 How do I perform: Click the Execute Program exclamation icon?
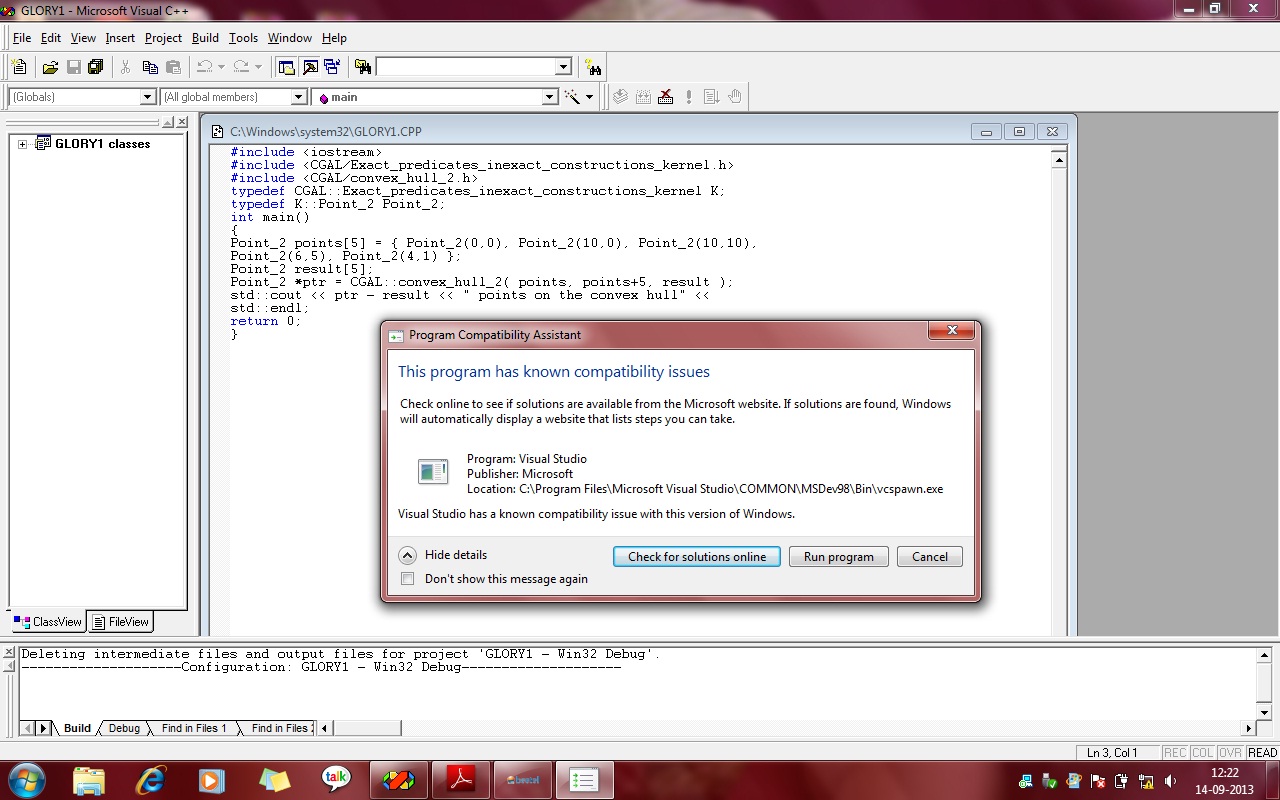pos(689,97)
